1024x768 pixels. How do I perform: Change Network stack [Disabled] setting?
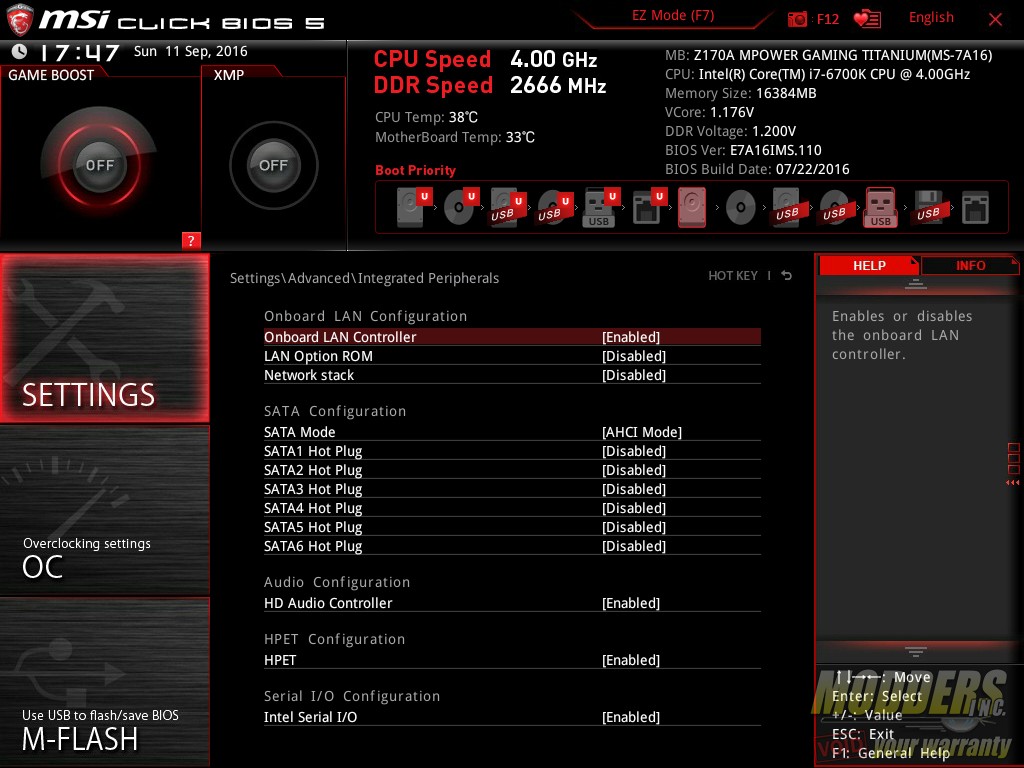point(634,375)
